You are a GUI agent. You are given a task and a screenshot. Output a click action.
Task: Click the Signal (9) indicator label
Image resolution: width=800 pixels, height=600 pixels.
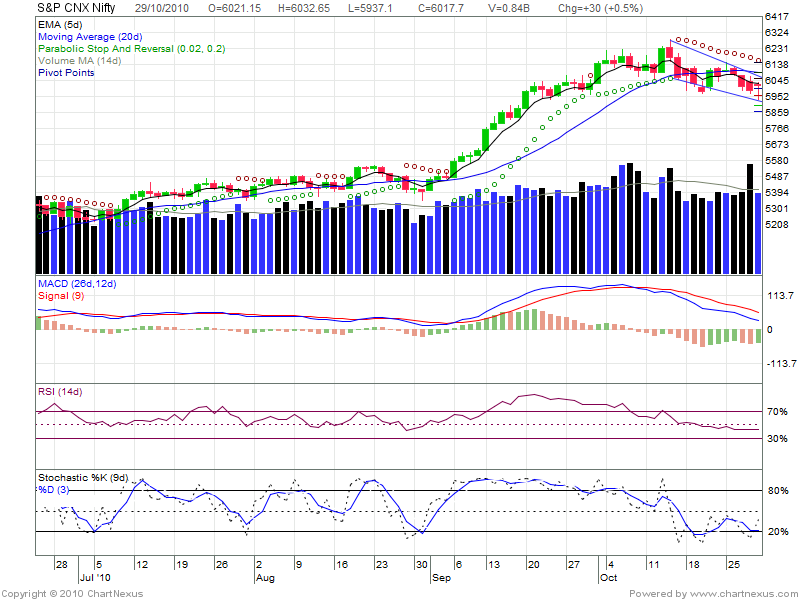pos(62,297)
